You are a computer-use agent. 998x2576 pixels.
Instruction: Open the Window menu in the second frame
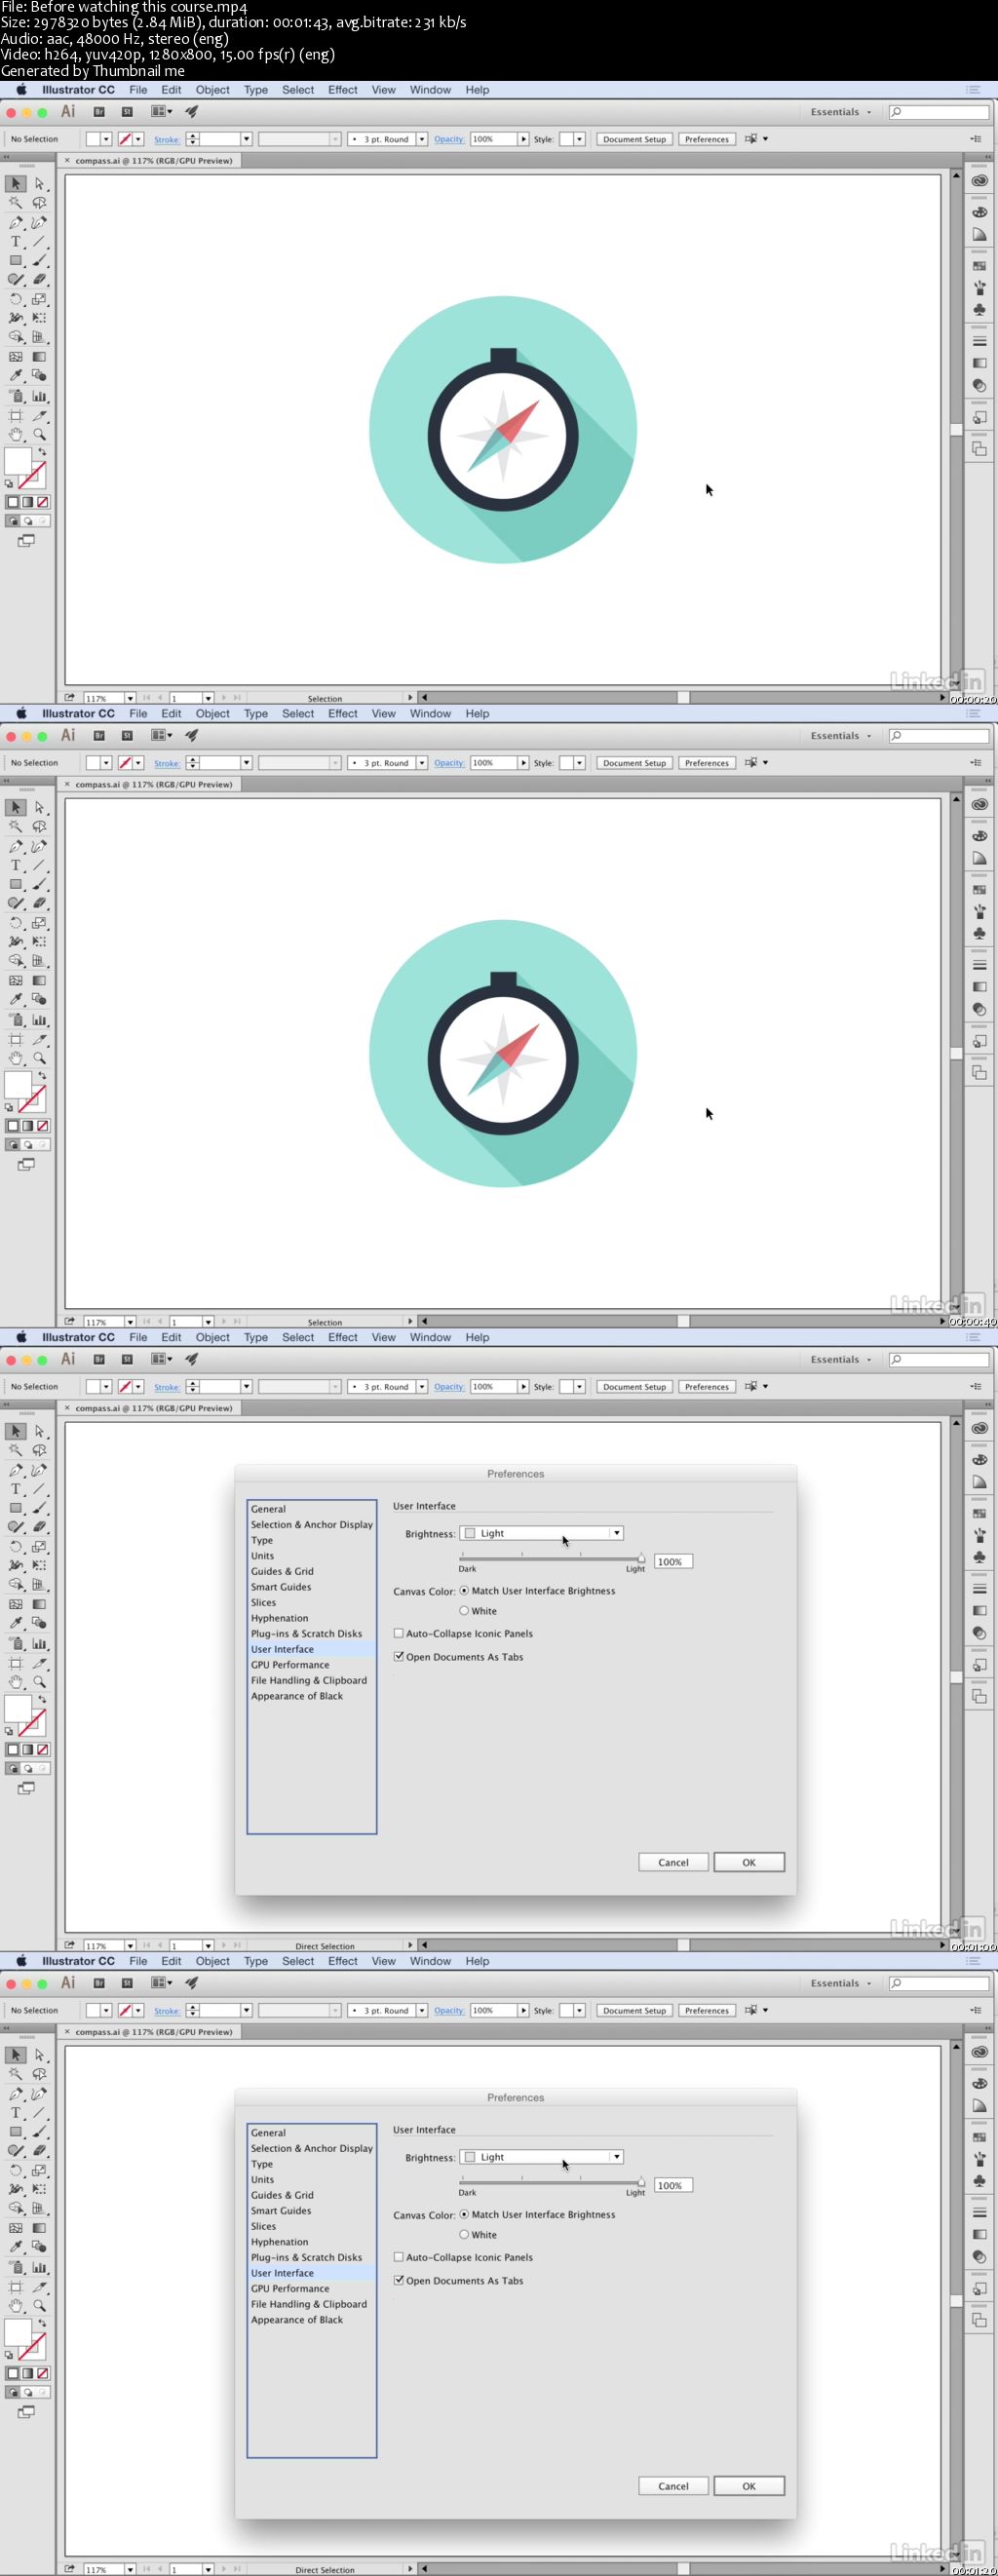click(x=430, y=714)
